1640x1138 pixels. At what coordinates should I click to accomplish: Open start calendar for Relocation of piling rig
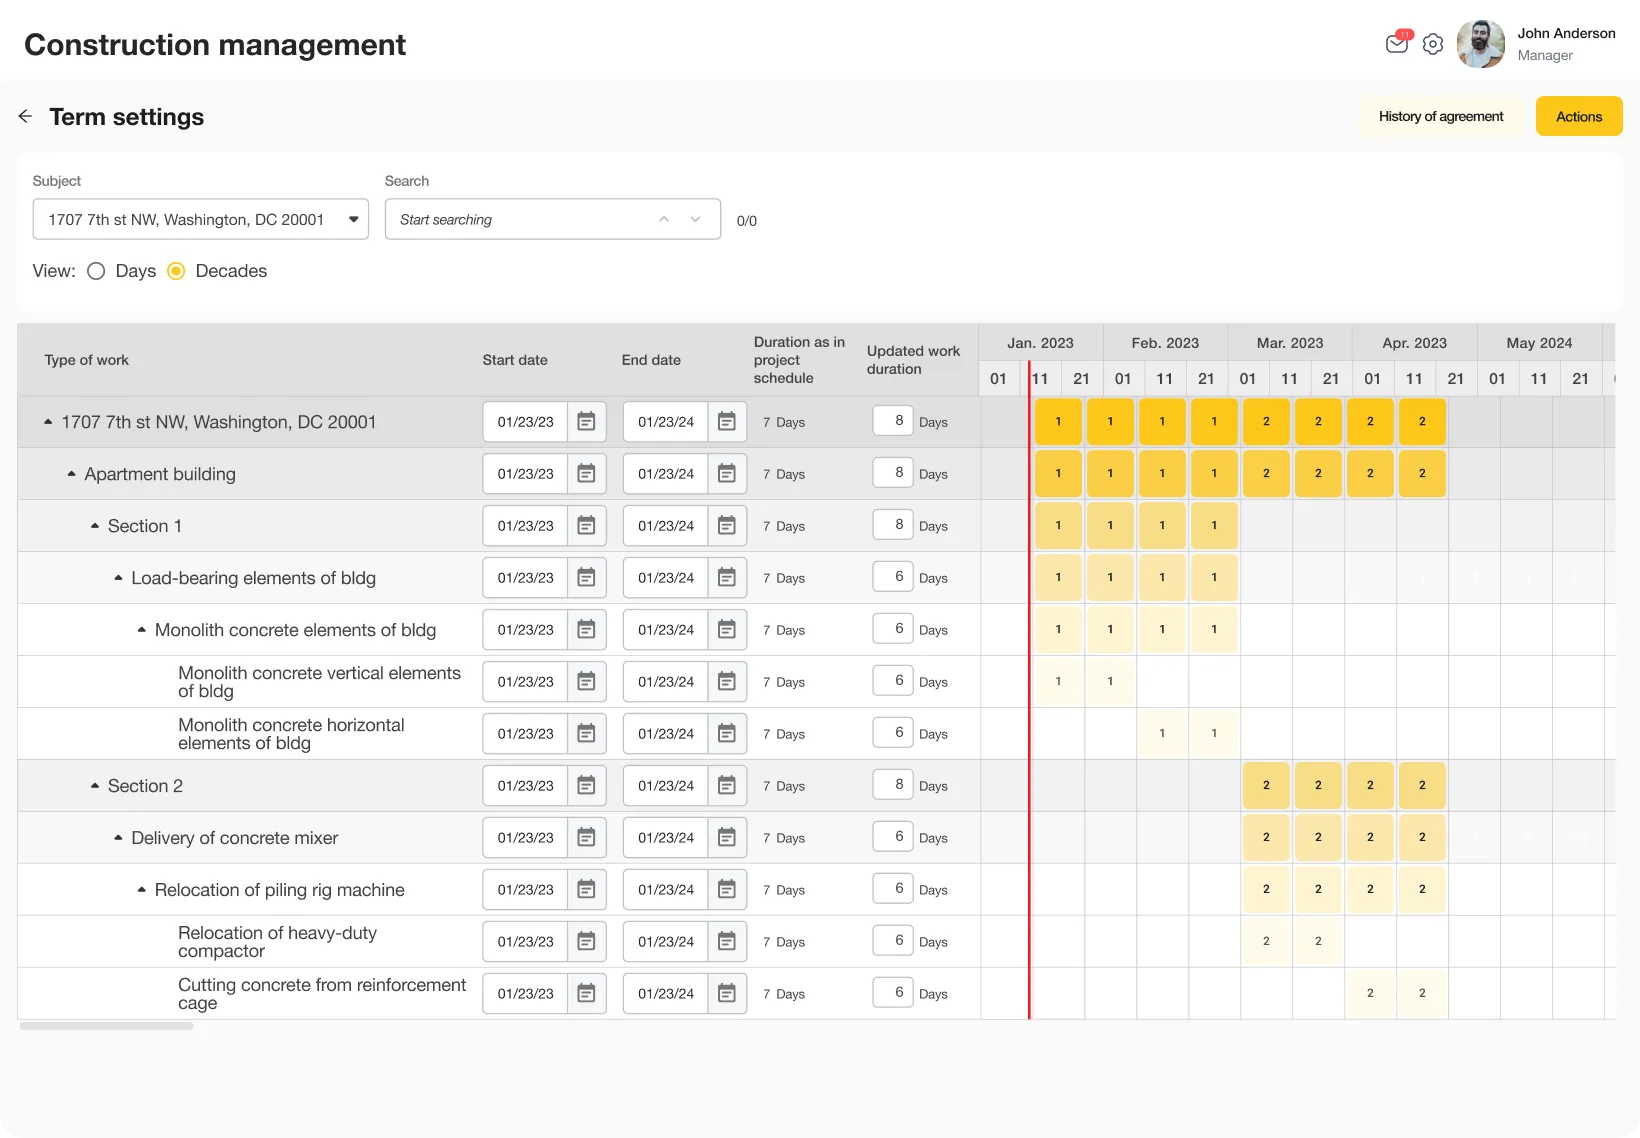click(587, 890)
